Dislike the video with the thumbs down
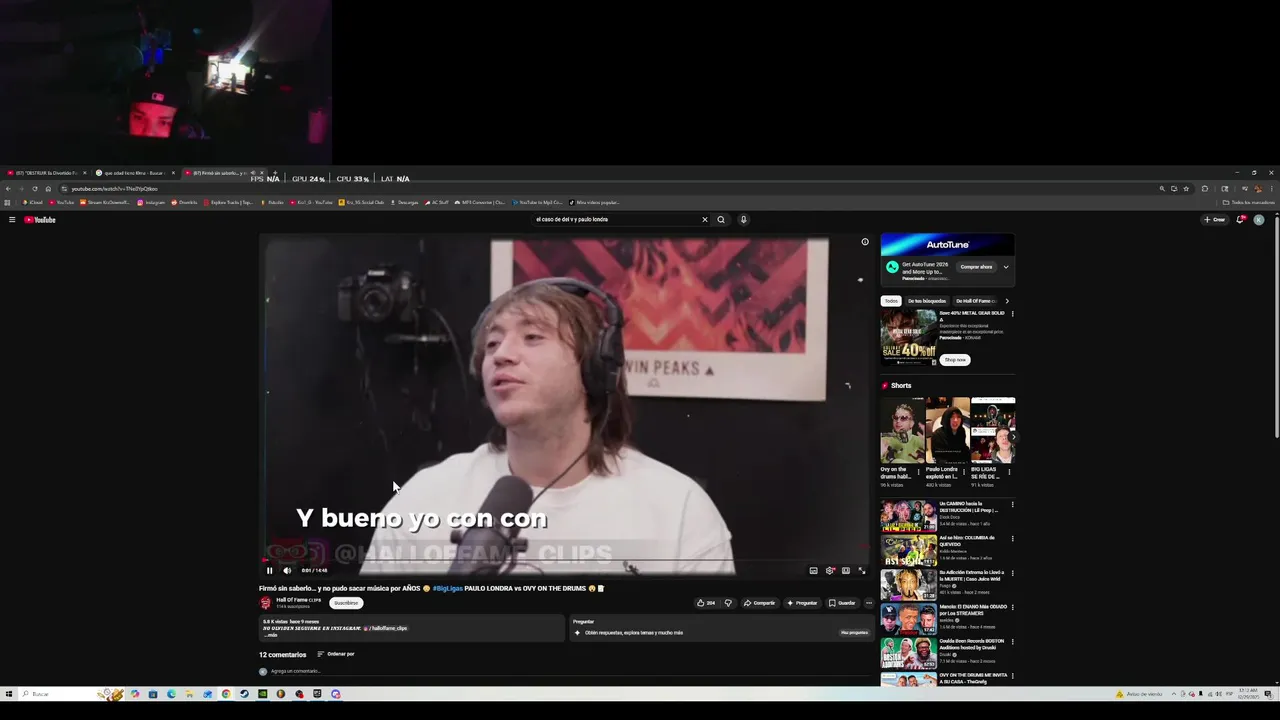This screenshot has height=720, width=1280. pos(728,603)
